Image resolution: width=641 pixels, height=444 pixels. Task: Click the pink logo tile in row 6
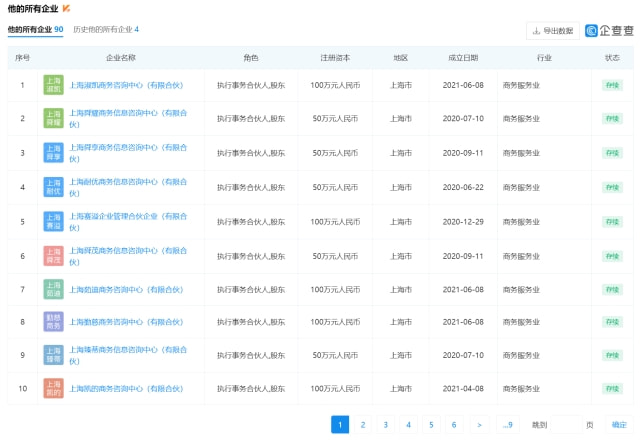pyautogui.click(x=54, y=256)
